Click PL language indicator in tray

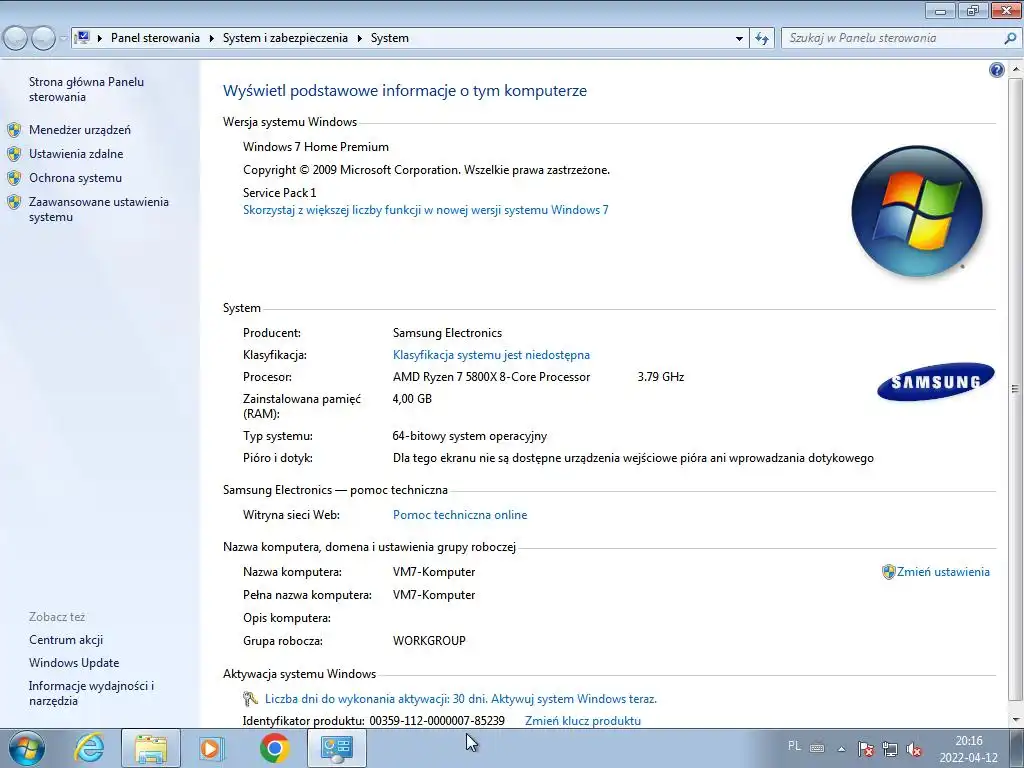[x=794, y=746]
